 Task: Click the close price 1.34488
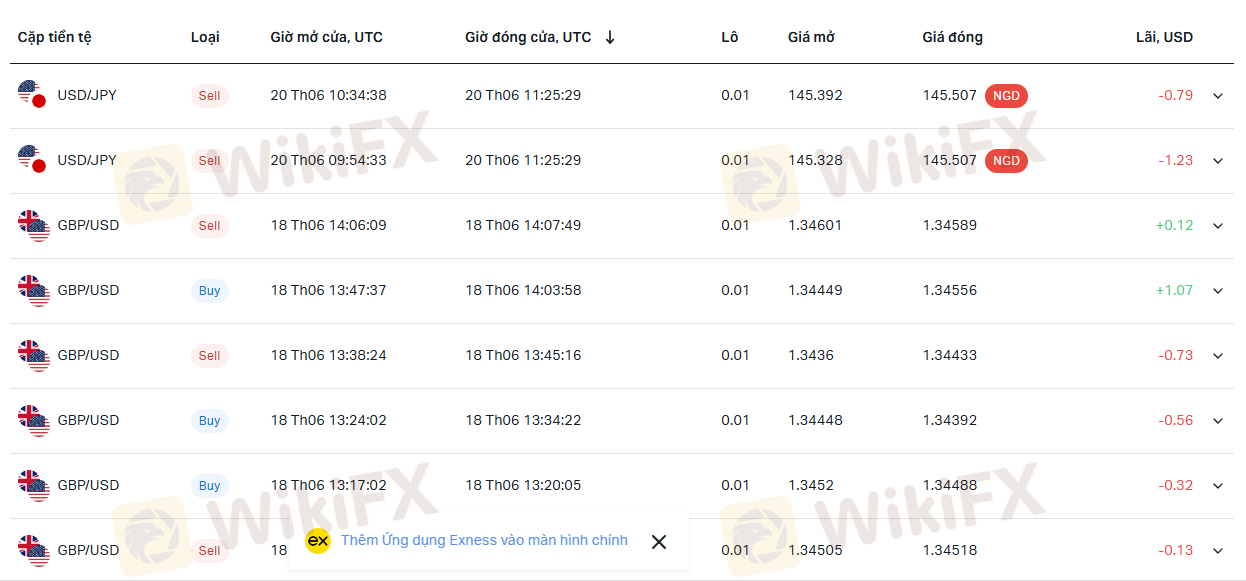950,485
